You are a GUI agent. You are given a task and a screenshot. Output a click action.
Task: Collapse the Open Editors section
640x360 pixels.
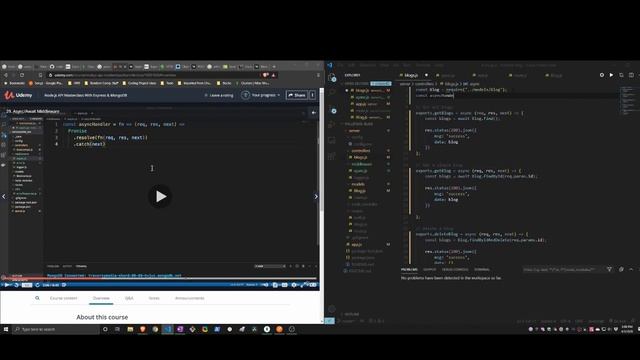point(356,84)
